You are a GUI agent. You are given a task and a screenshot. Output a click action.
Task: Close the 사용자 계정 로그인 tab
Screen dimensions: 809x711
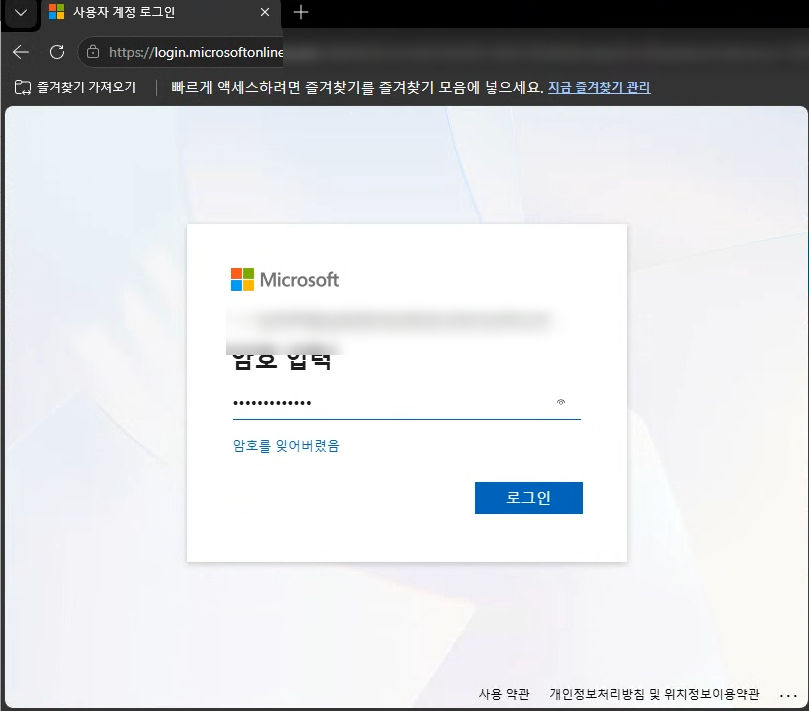[265, 12]
